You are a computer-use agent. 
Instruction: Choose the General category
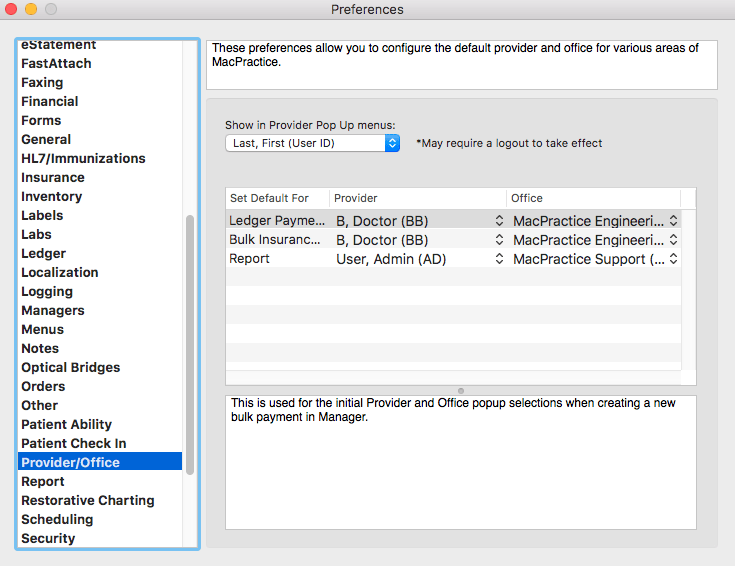[x=46, y=139]
